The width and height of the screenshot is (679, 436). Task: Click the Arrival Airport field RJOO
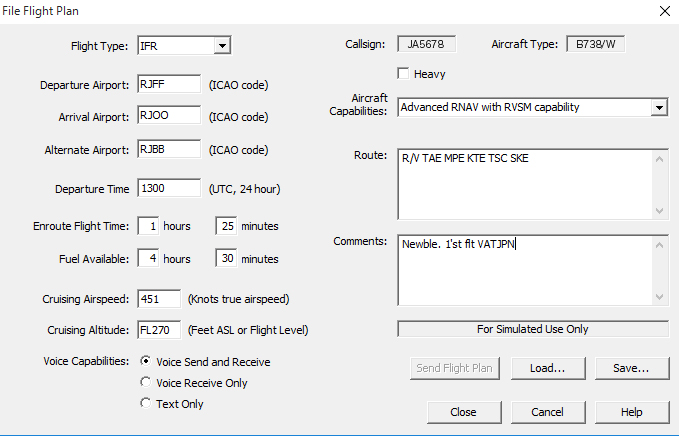(169, 115)
